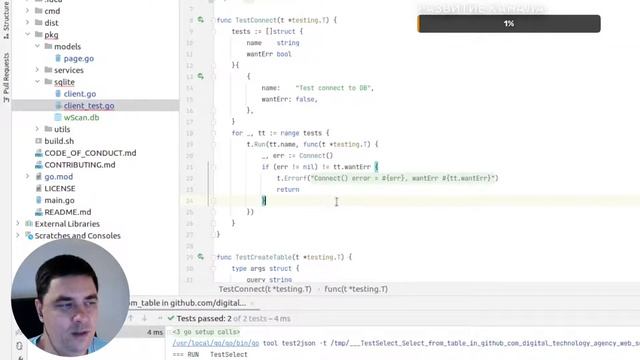This screenshot has width=640, height=360.
Task: Click the wScan.db database file icon
Action: coord(58,118)
